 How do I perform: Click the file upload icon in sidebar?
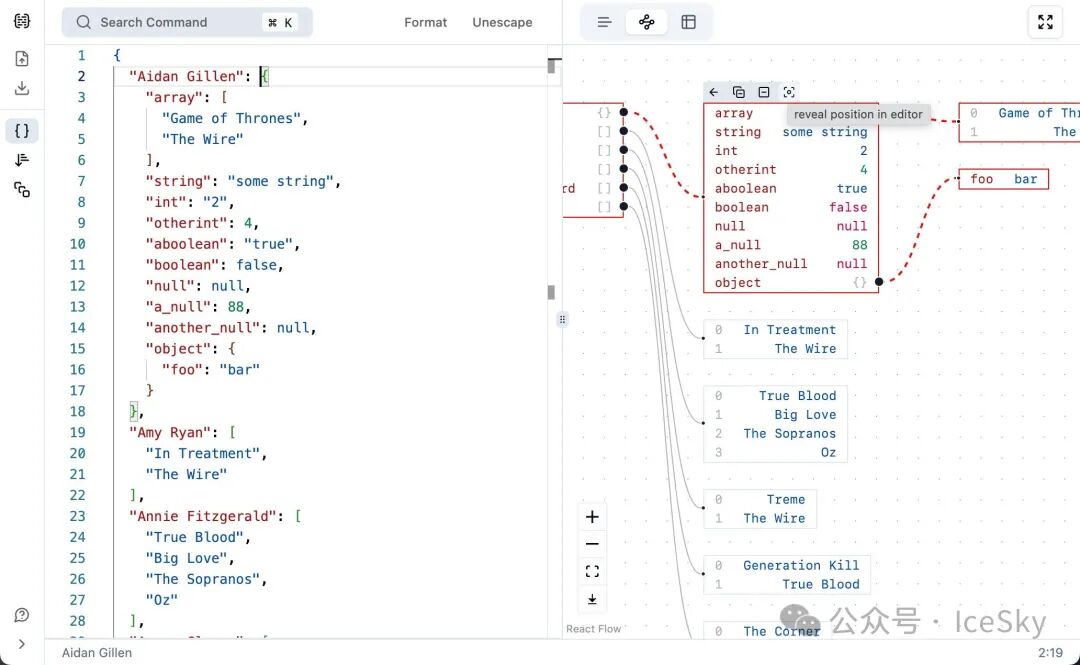coord(22,59)
